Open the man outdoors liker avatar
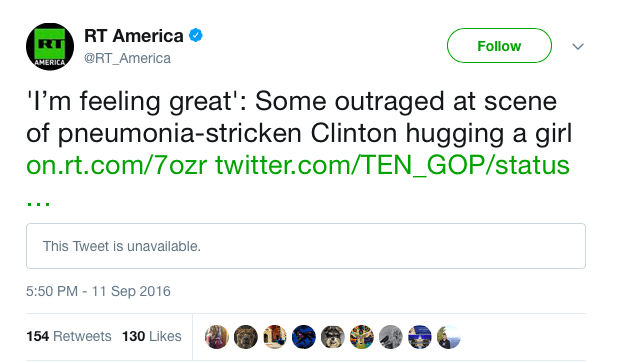The width and height of the screenshot is (624, 363). [x=449, y=337]
